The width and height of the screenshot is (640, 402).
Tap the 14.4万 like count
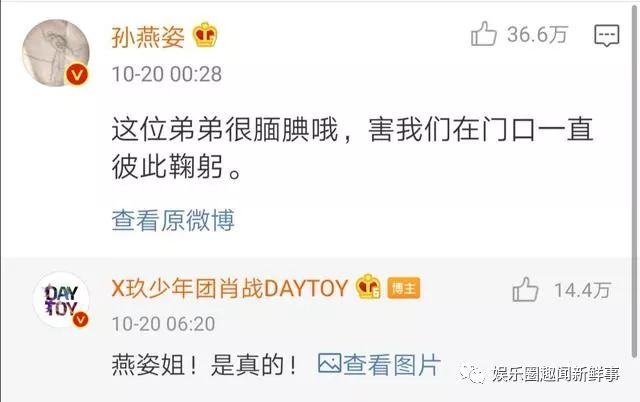[582, 290]
